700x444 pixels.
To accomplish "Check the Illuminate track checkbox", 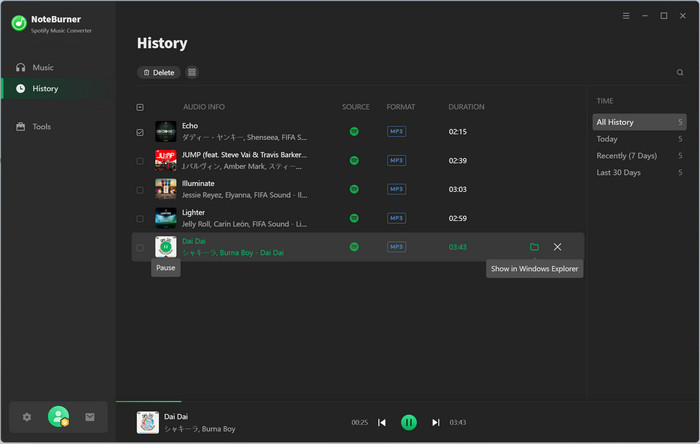I will [x=140, y=190].
